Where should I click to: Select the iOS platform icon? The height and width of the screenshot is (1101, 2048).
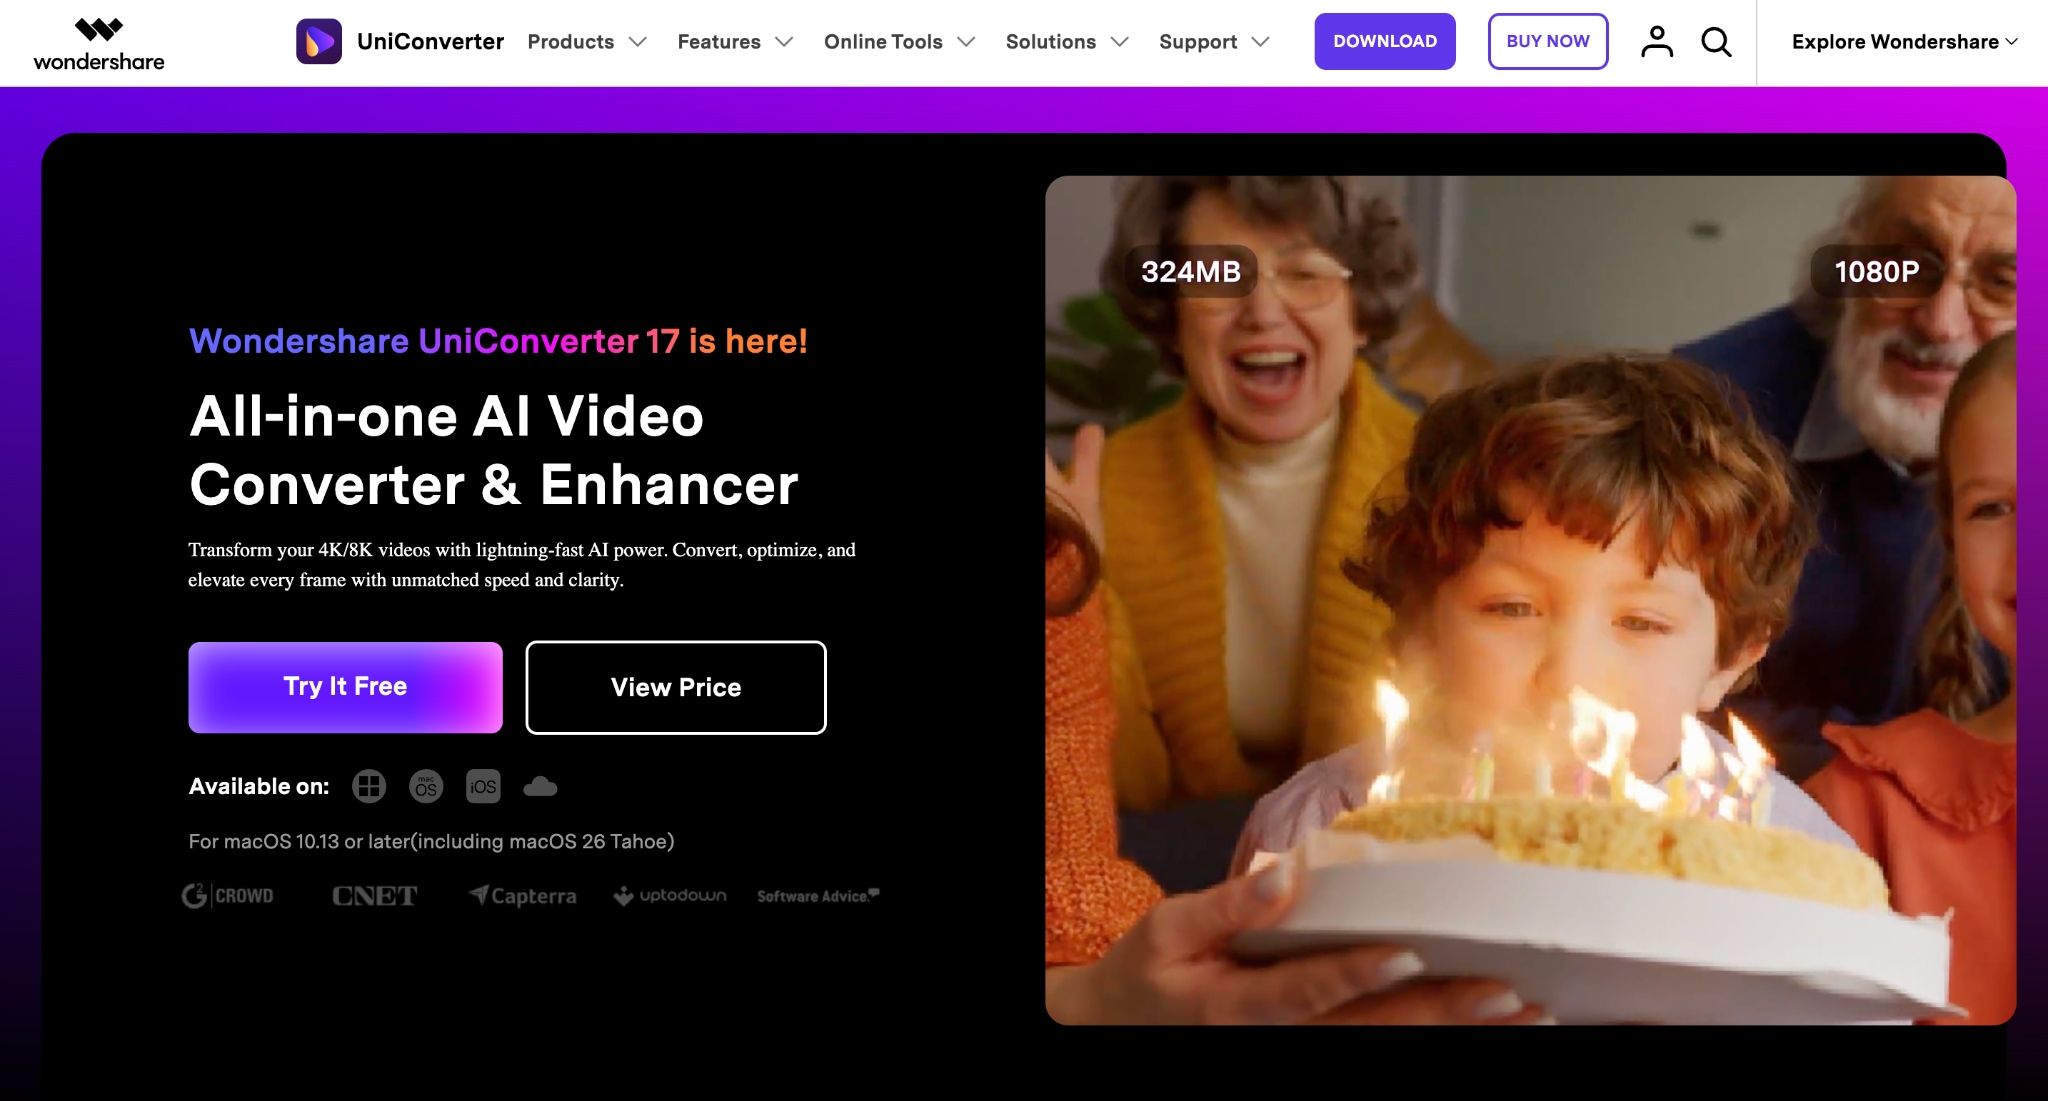coord(483,787)
